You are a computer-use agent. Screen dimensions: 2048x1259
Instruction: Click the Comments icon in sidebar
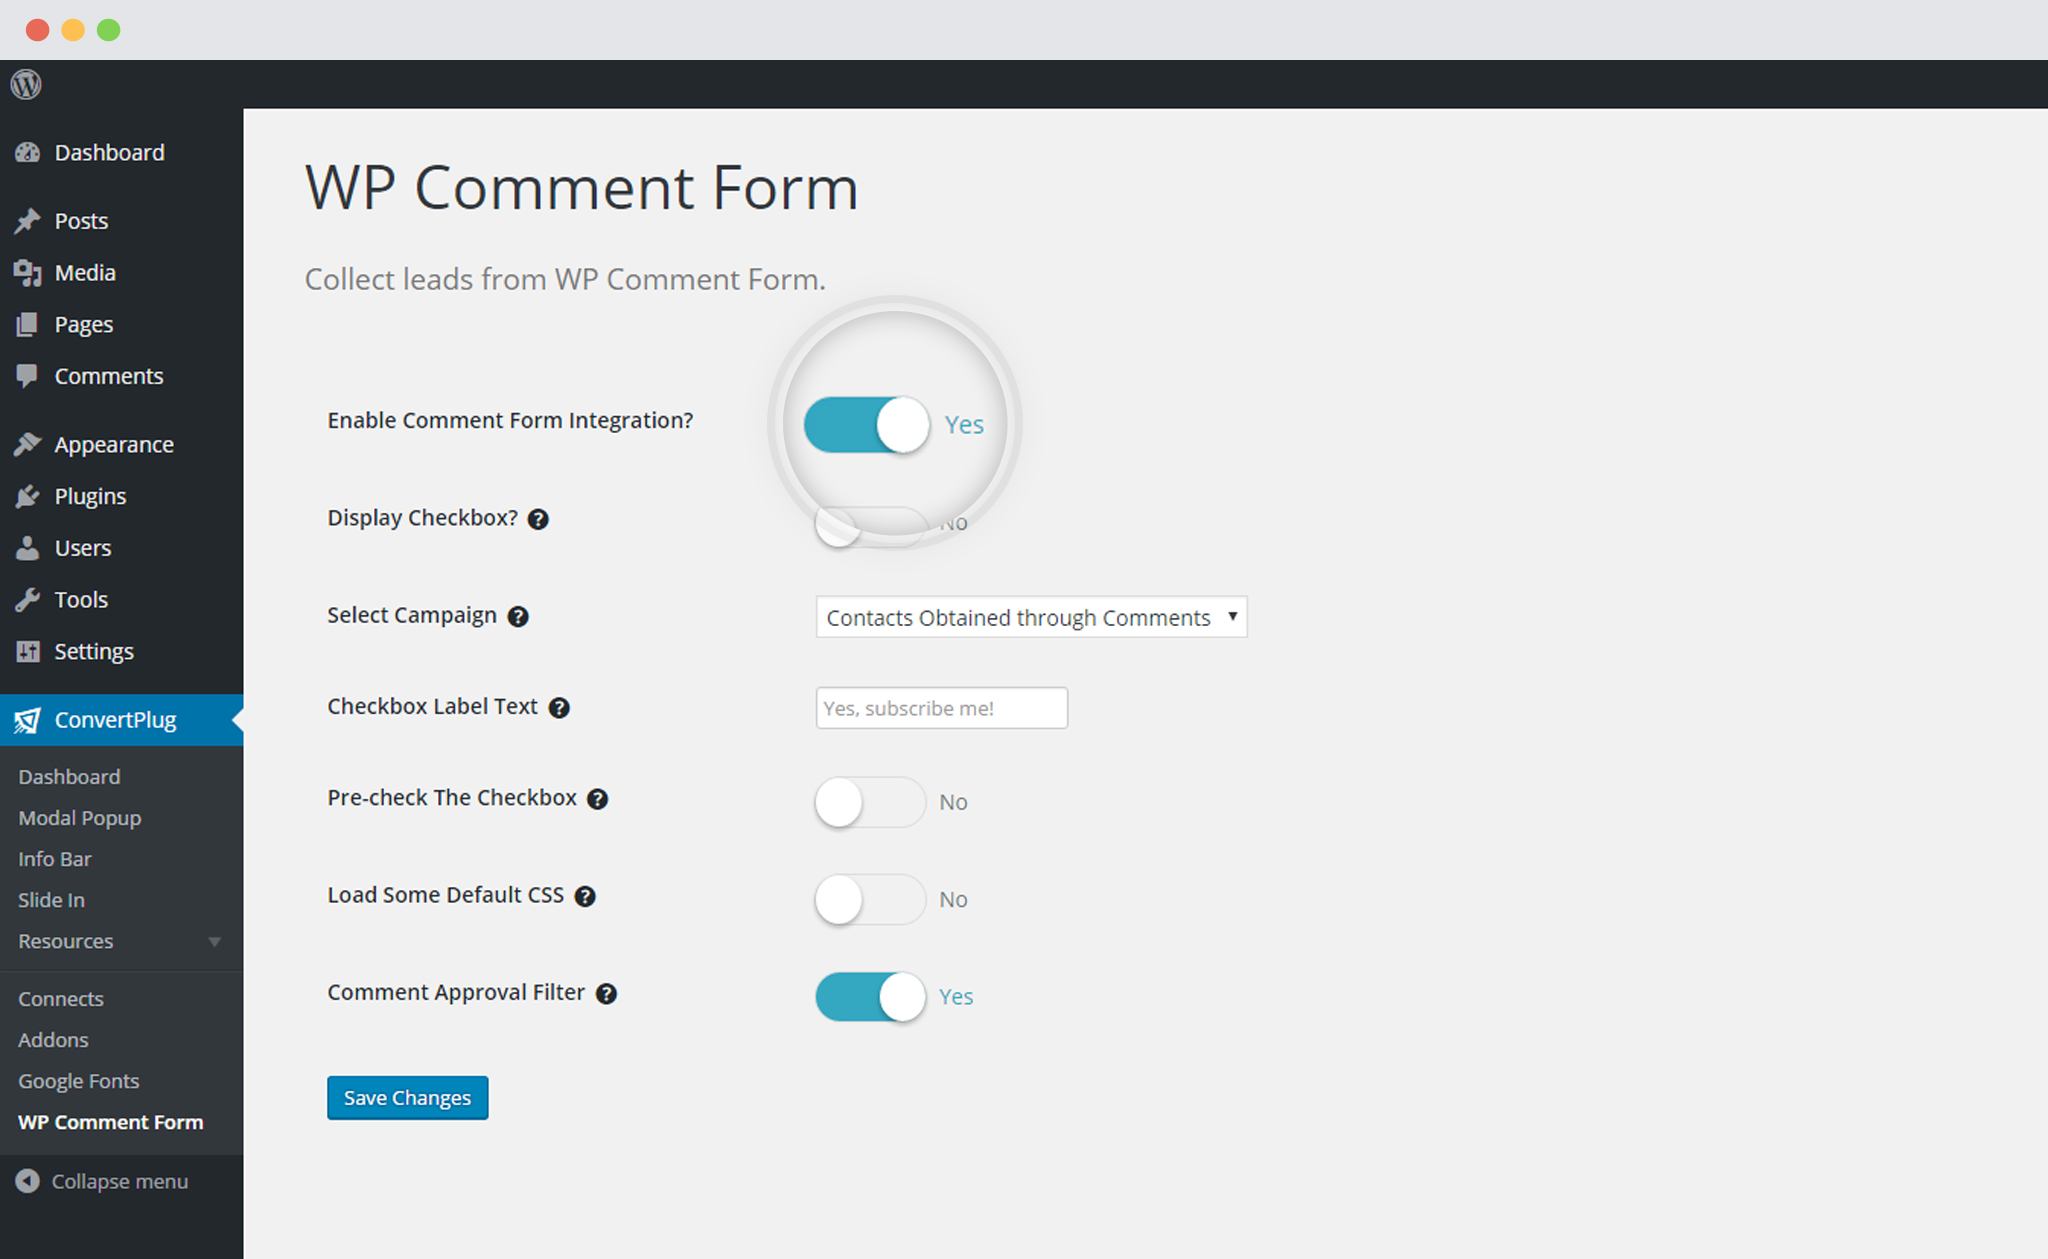click(x=28, y=376)
